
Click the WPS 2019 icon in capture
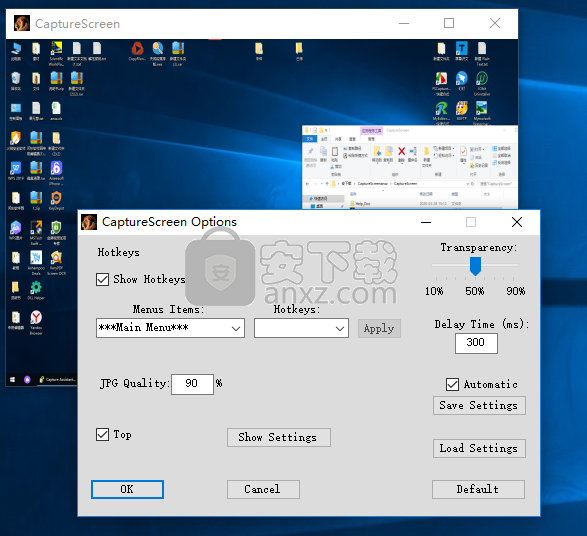click(x=16, y=168)
